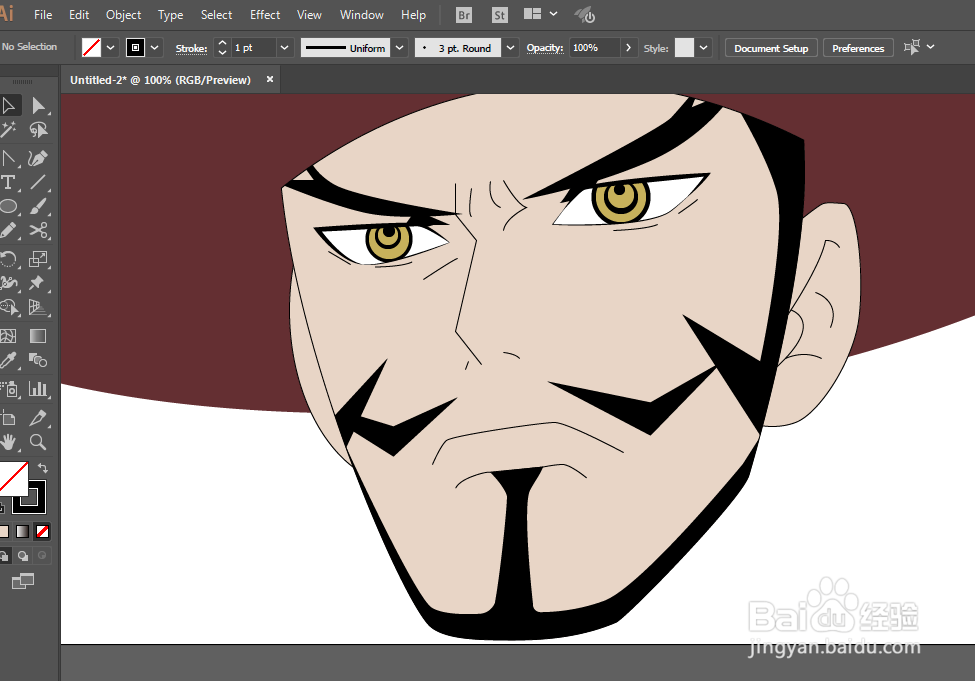Select the Scale tool
Image resolution: width=975 pixels, height=681 pixels.
(x=39, y=259)
